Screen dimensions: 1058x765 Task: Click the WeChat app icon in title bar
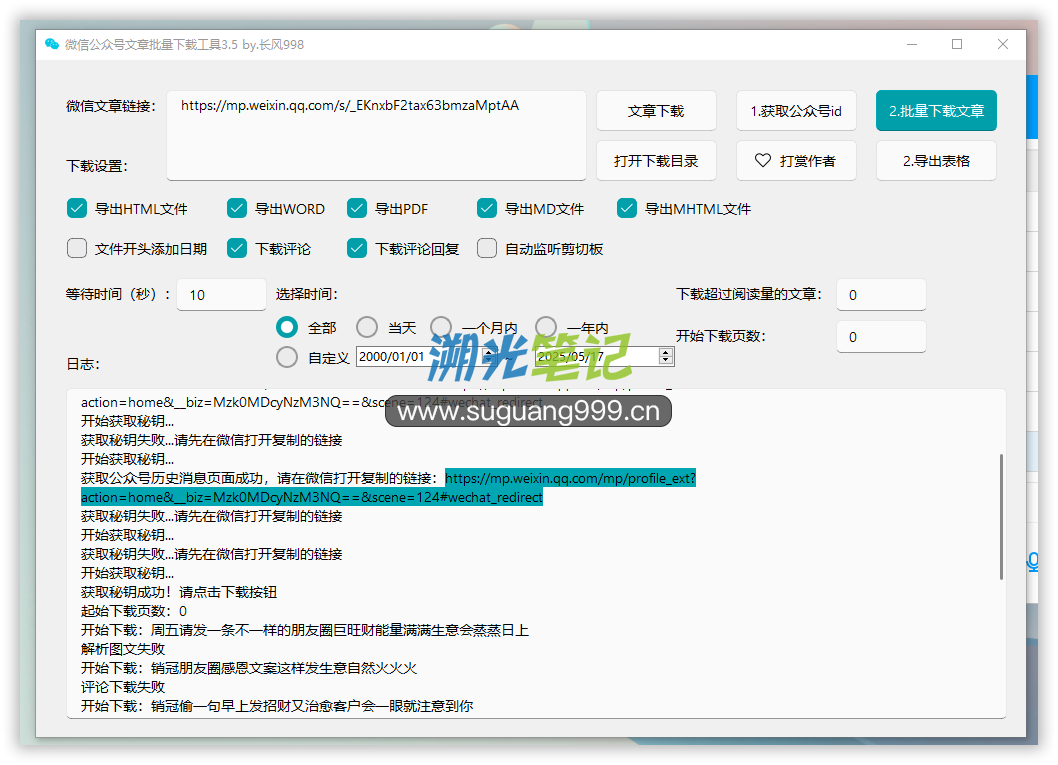[x=52, y=45]
